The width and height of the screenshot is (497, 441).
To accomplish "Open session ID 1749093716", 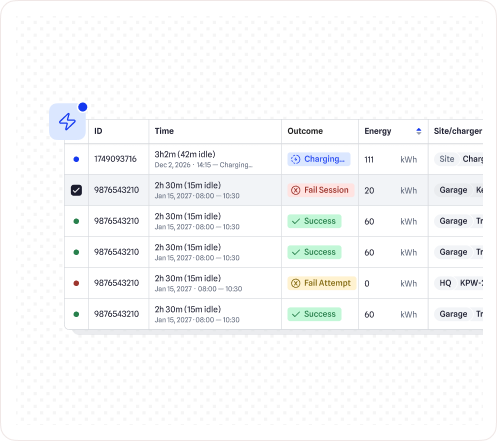I will point(115,159).
